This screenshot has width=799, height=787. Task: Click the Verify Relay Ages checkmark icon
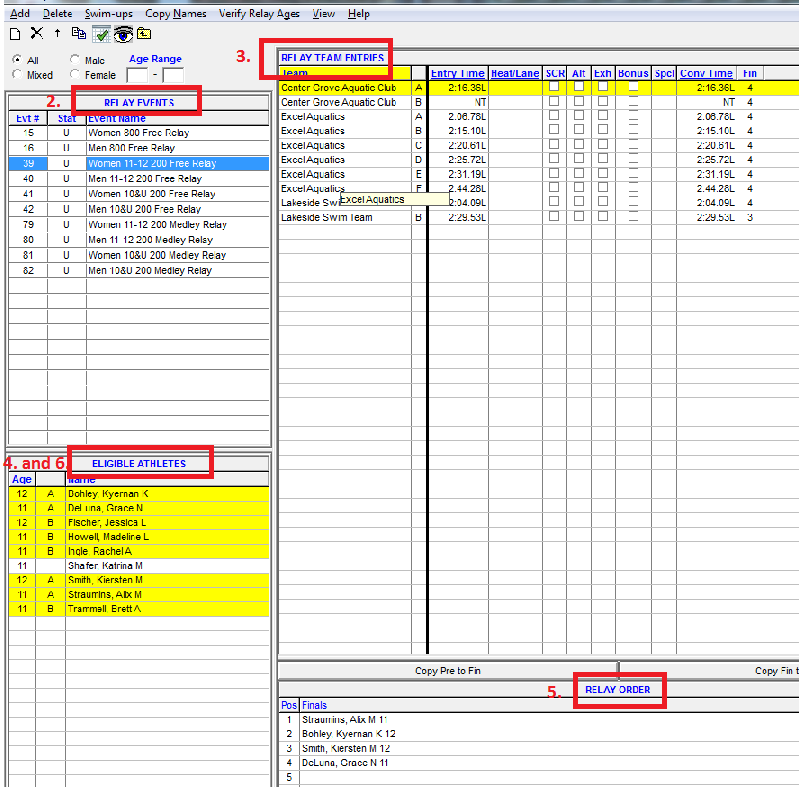coord(101,34)
